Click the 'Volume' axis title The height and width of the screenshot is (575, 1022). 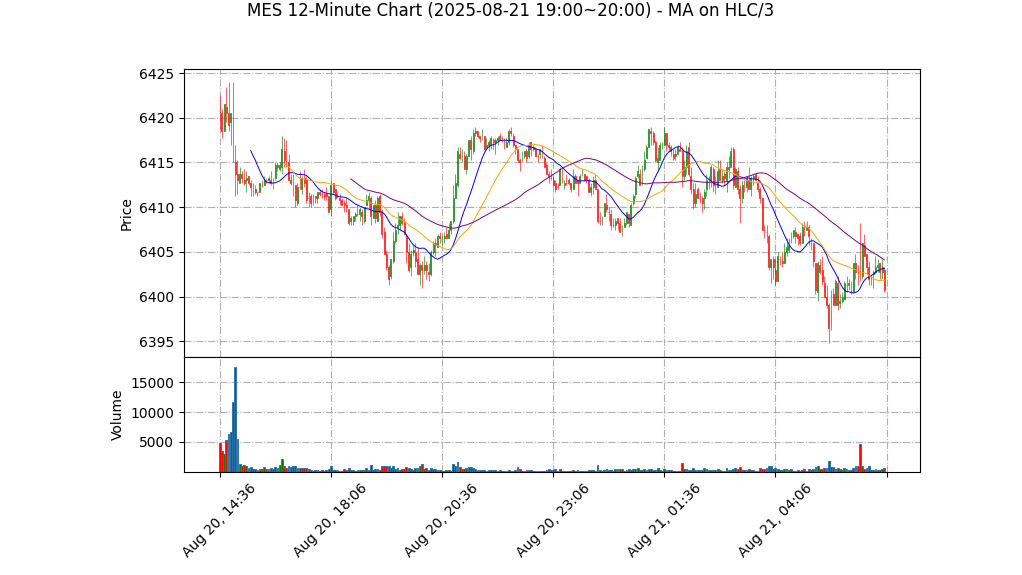[x=116, y=415]
